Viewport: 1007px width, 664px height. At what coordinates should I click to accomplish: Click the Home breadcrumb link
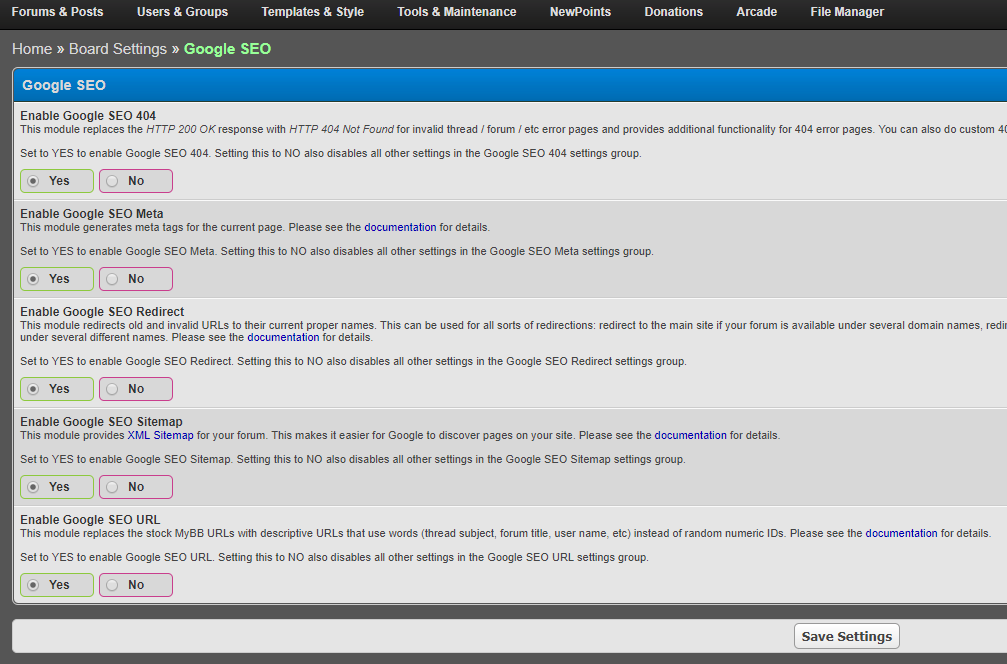[x=32, y=49]
